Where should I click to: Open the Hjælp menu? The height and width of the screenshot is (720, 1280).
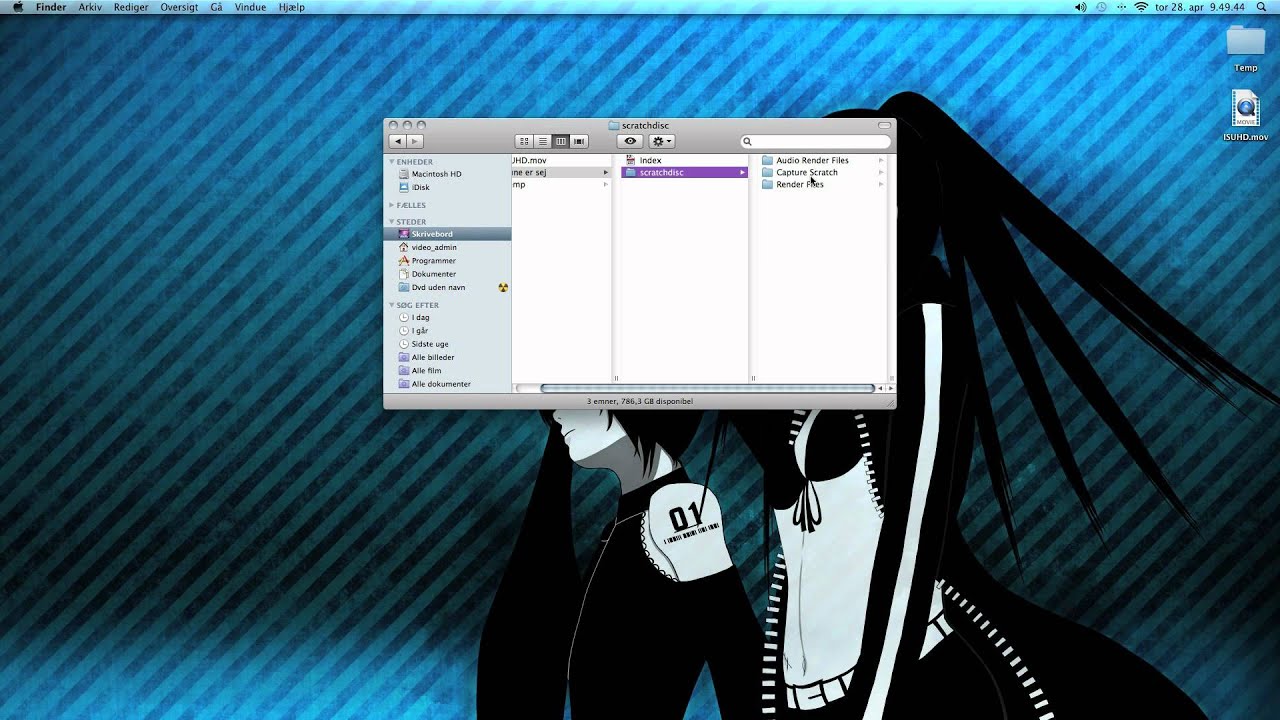tap(291, 7)
